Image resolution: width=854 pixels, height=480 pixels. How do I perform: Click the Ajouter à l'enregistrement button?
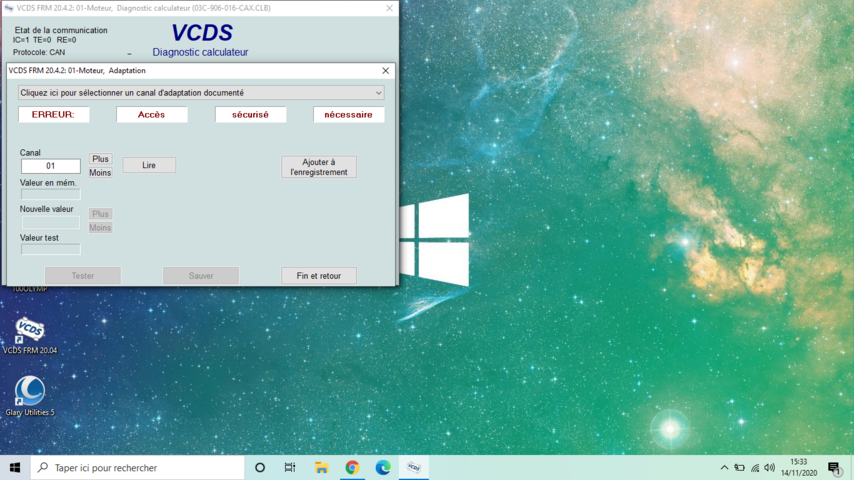coord(319,167)
